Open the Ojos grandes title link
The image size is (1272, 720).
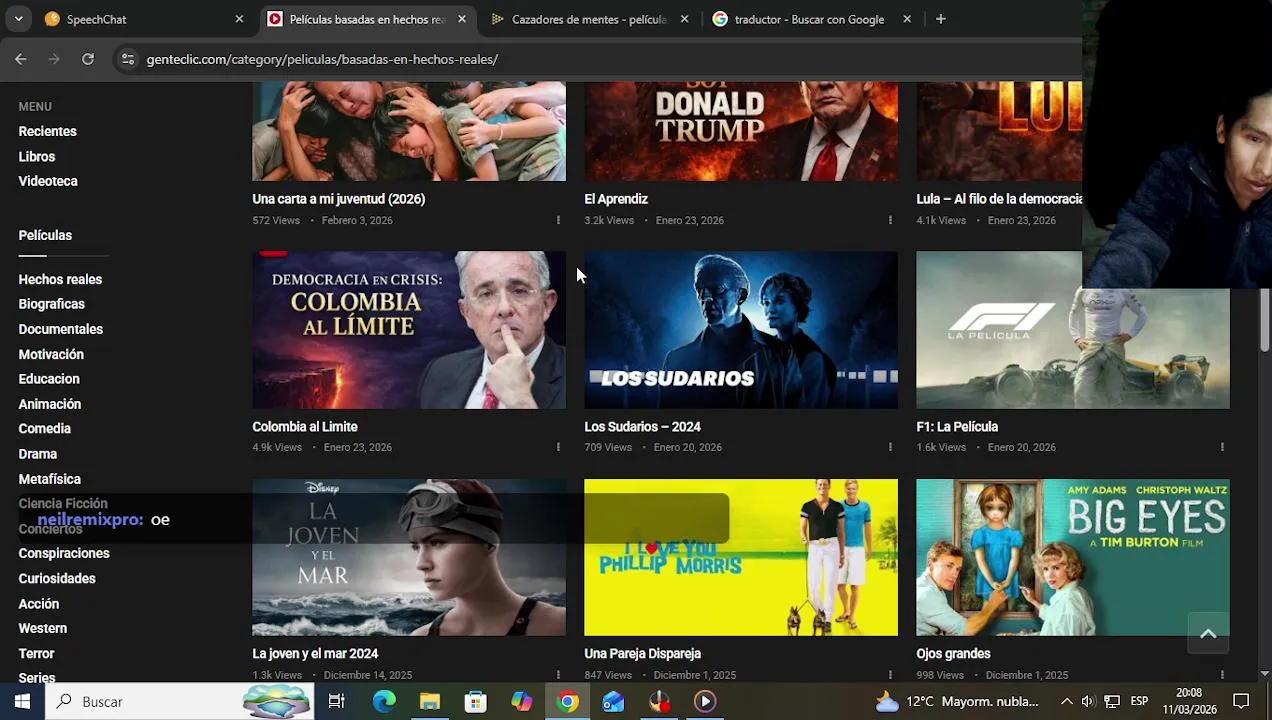click(953, 654)
